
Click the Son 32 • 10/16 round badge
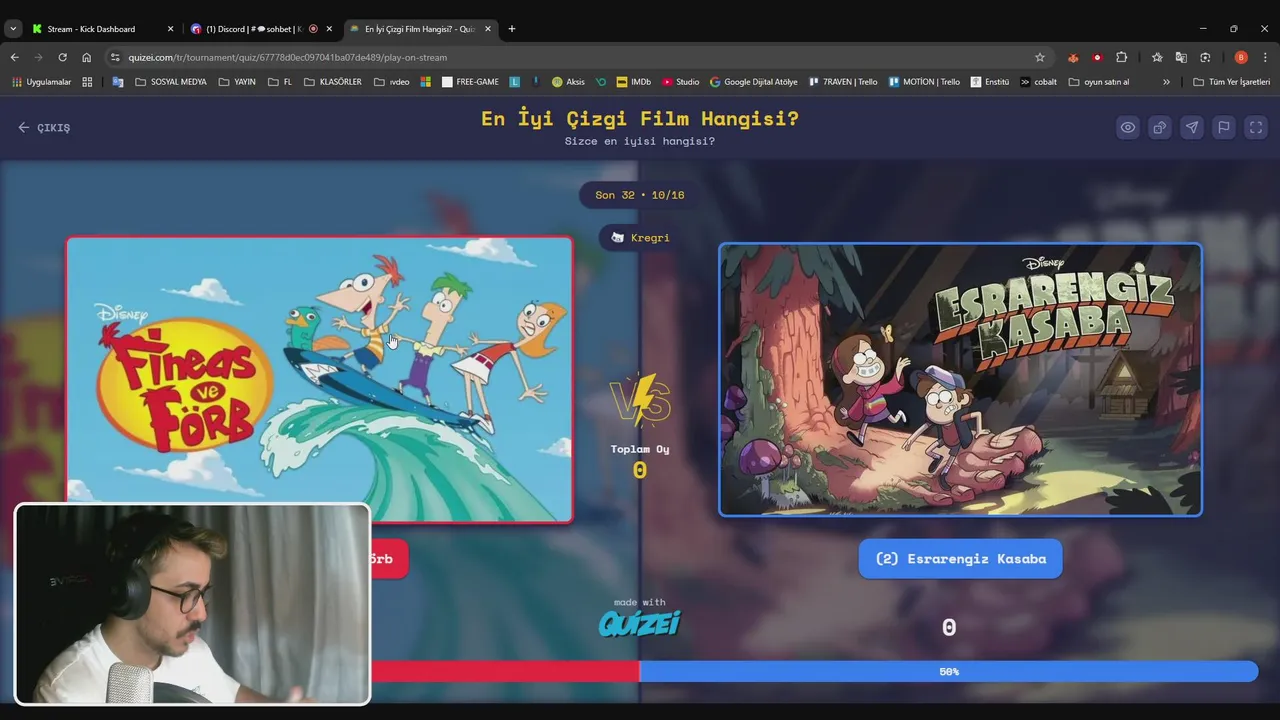click(x=640, y=195)
